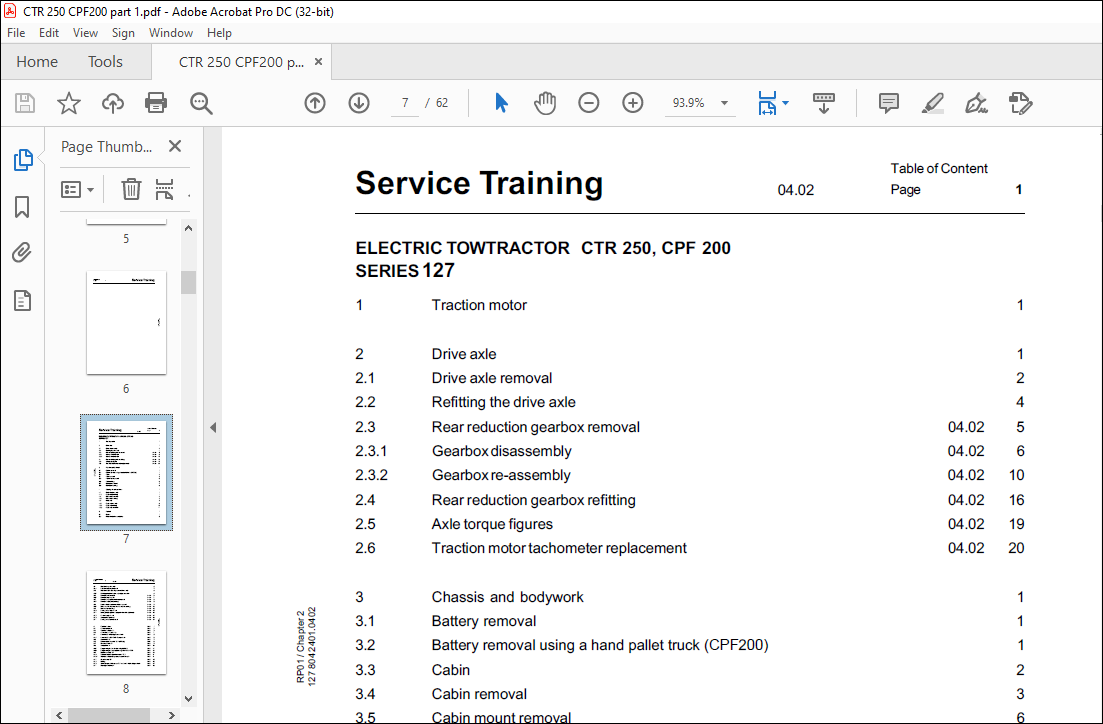The image size is (1103, 724).
Task: Click the page number field showing 7
Action: [x=405, y=103]
